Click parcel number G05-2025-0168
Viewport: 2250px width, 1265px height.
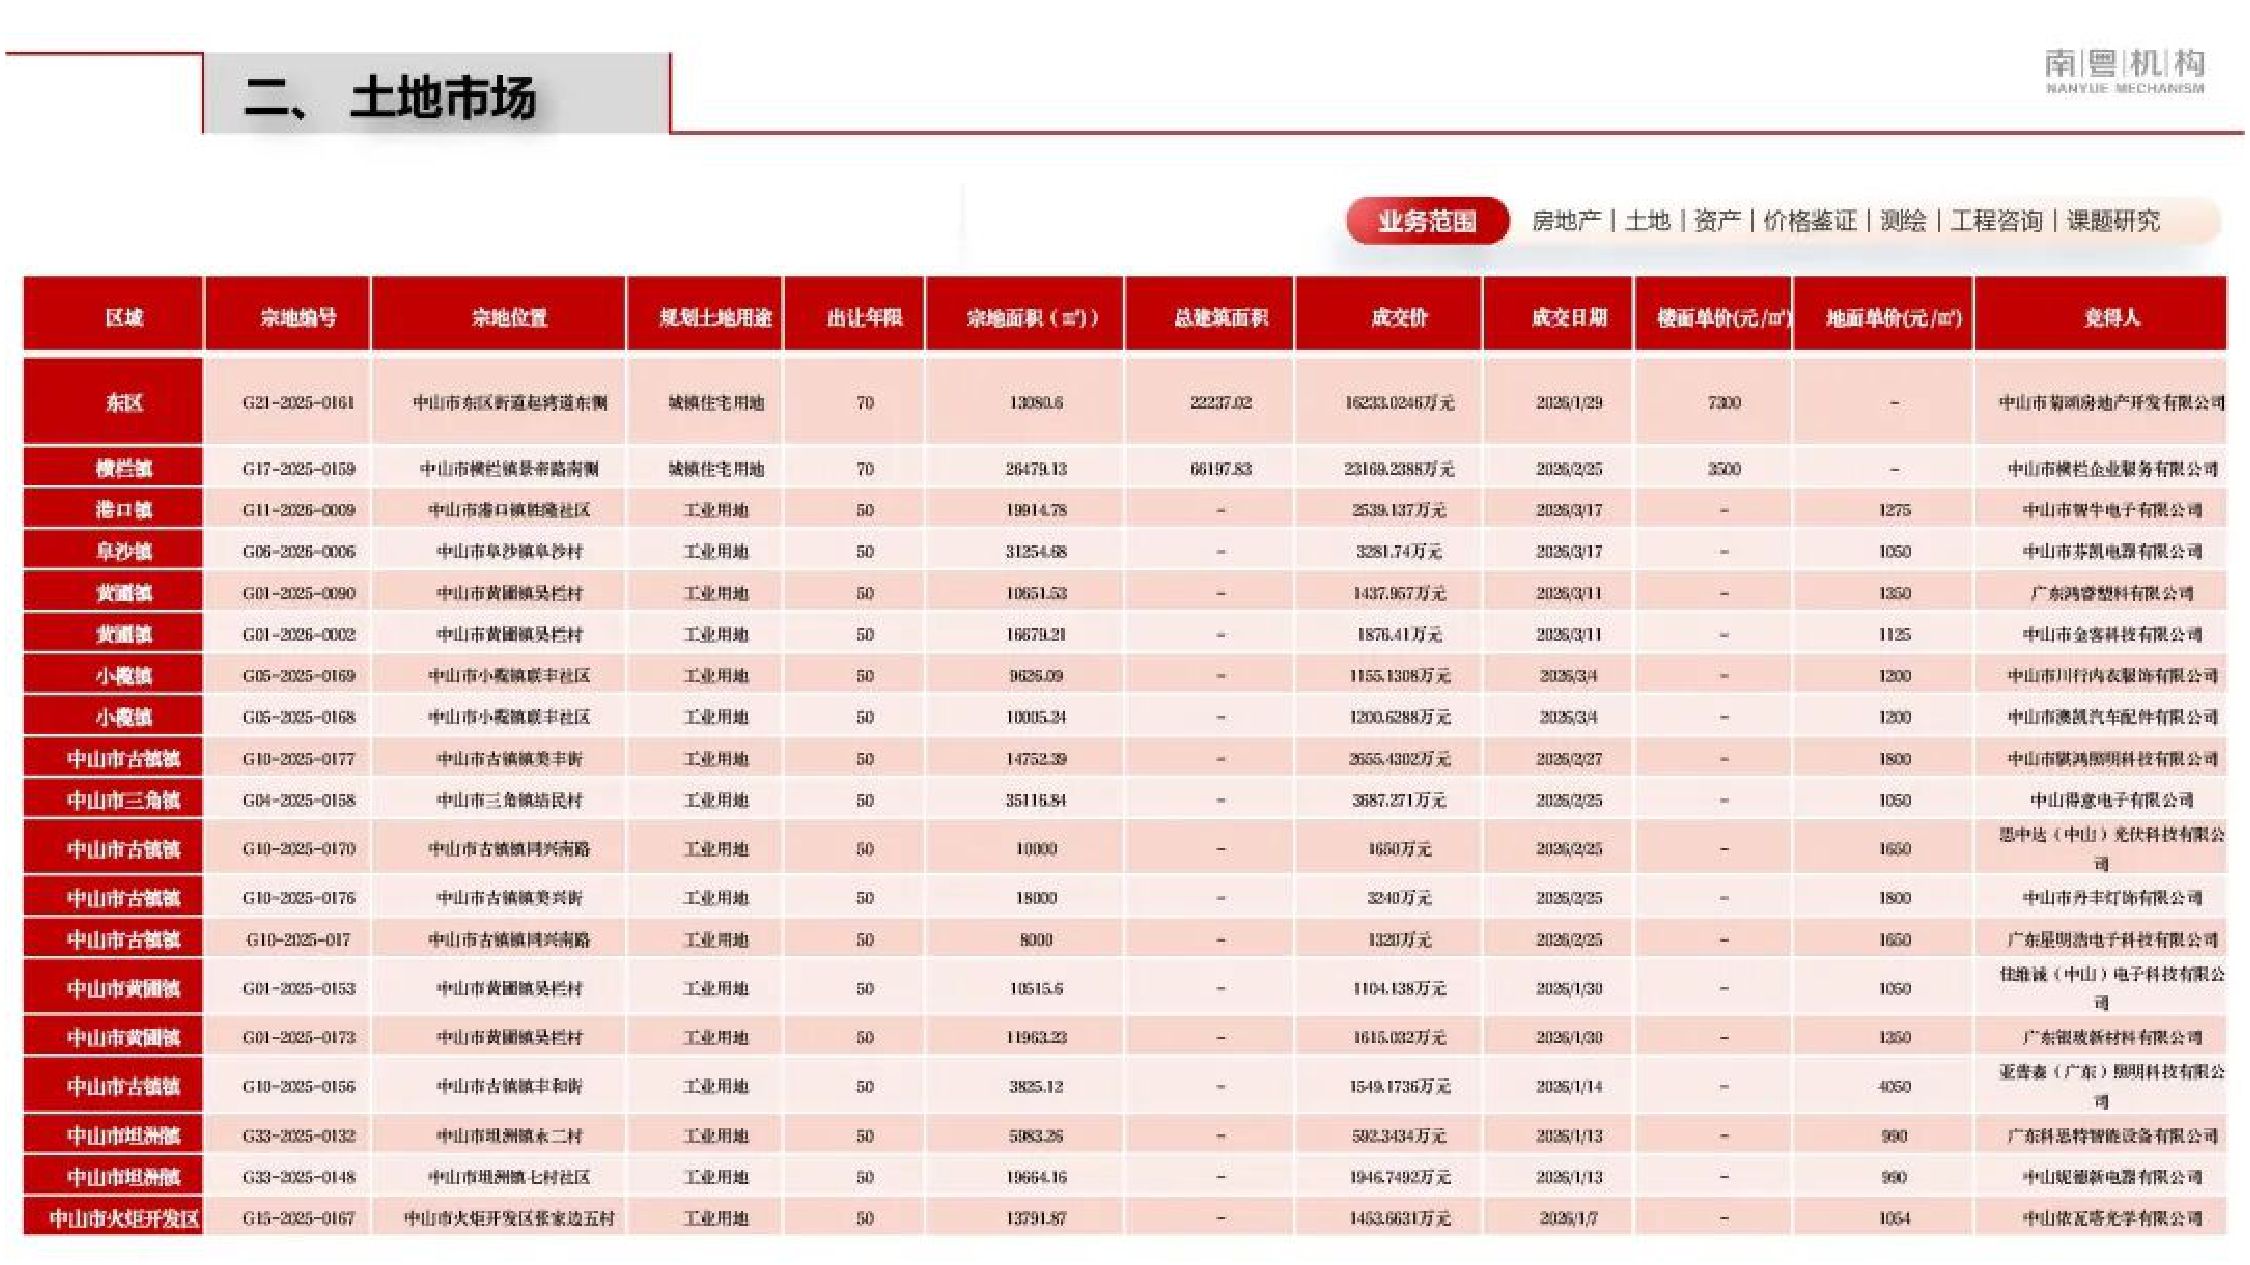298,717
